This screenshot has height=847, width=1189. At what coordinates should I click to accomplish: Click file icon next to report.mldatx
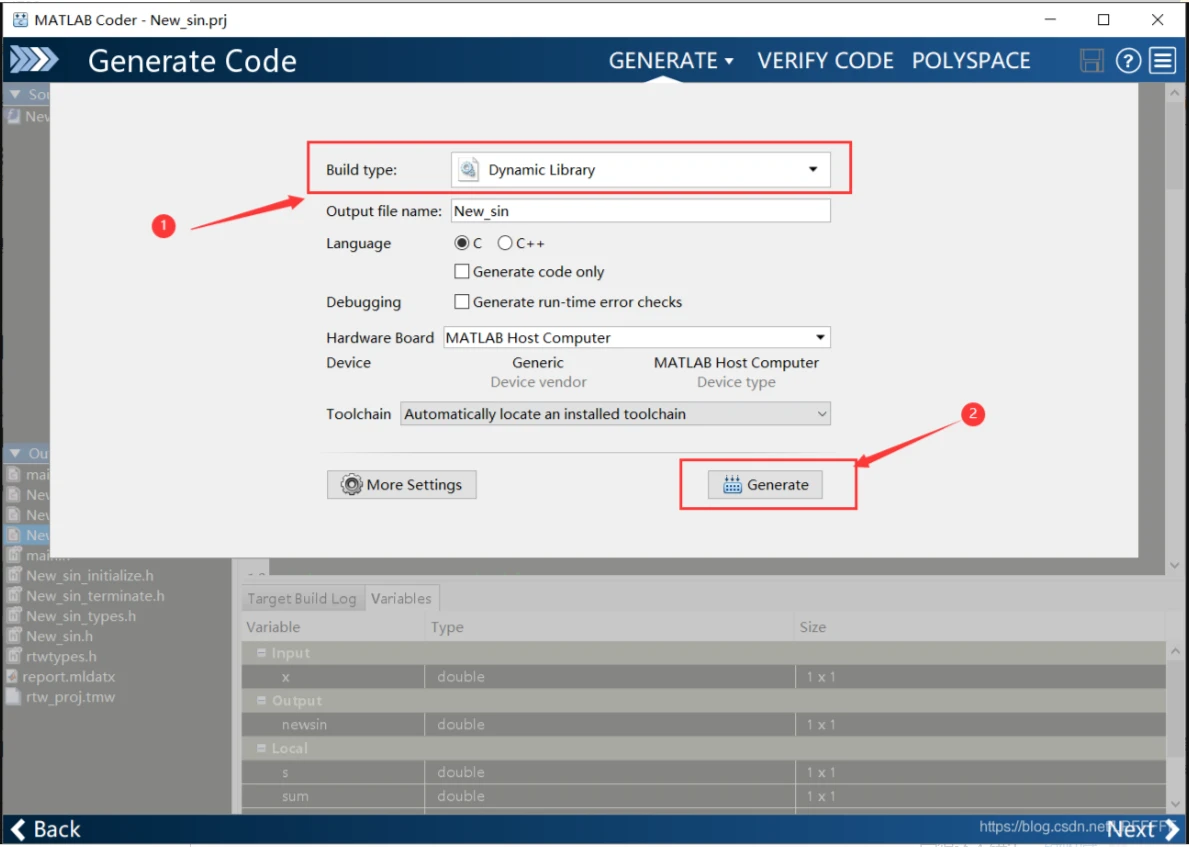tap(12, 676)
